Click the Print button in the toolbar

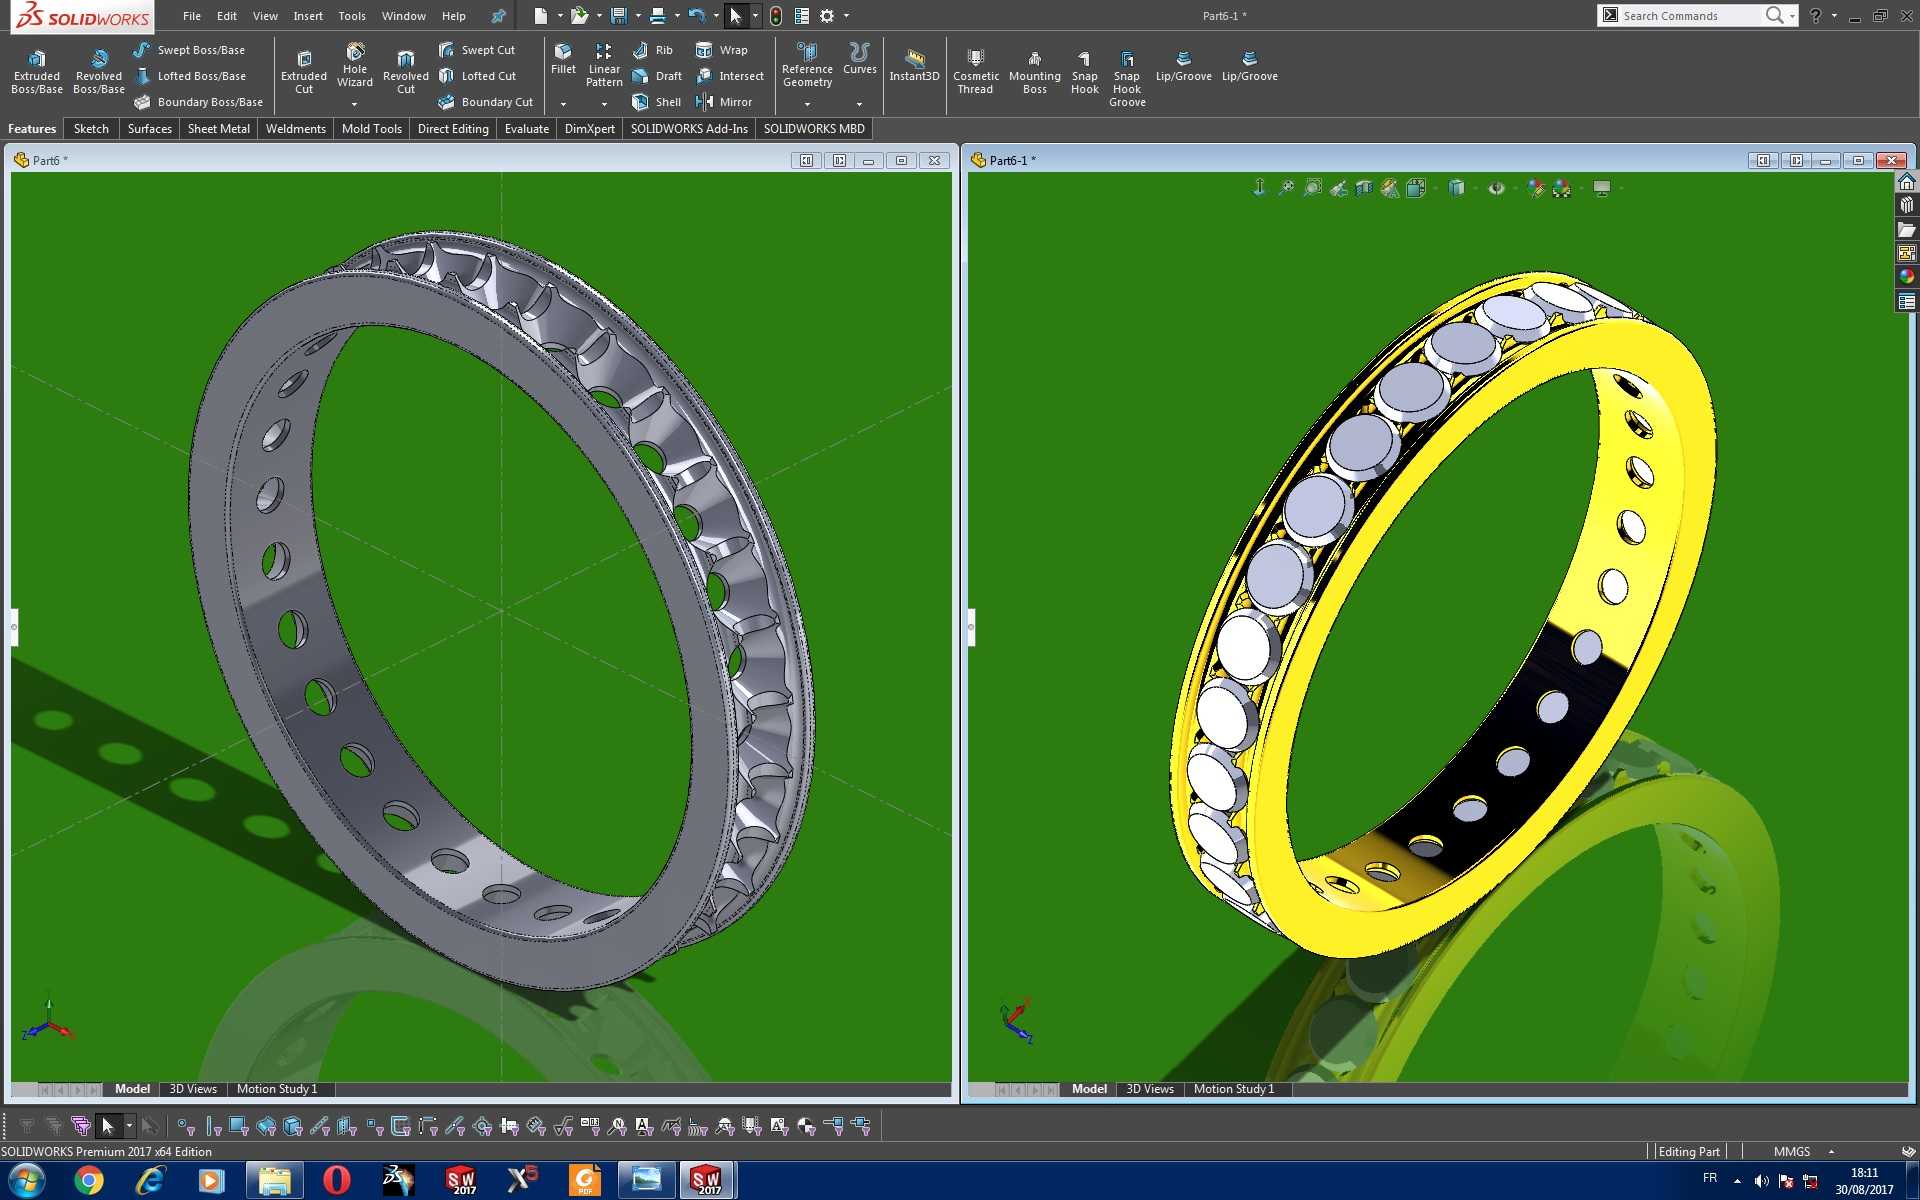[658, 16]
